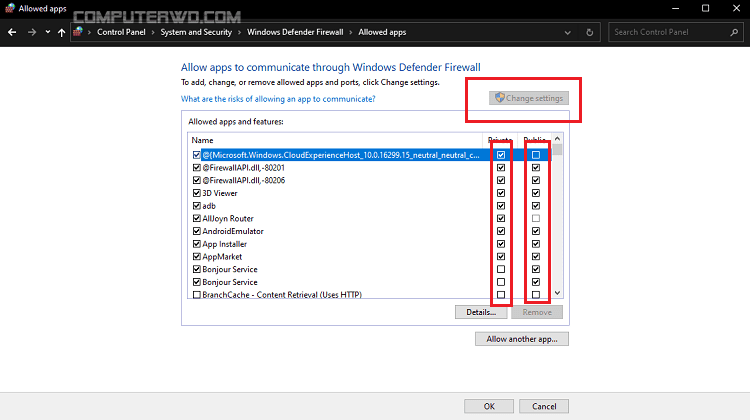
Task: Toggle the AllJoyn Router name checkbox
Action: coord(197,219)
